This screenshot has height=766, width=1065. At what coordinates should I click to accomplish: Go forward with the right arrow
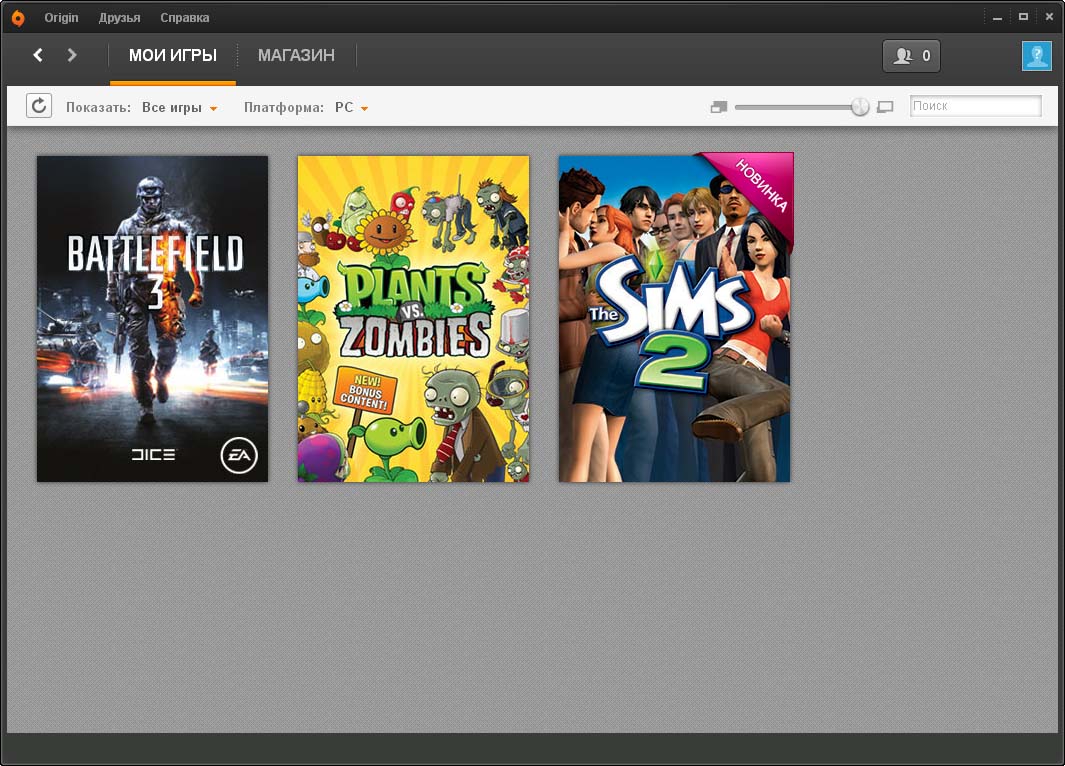point(72,55)
